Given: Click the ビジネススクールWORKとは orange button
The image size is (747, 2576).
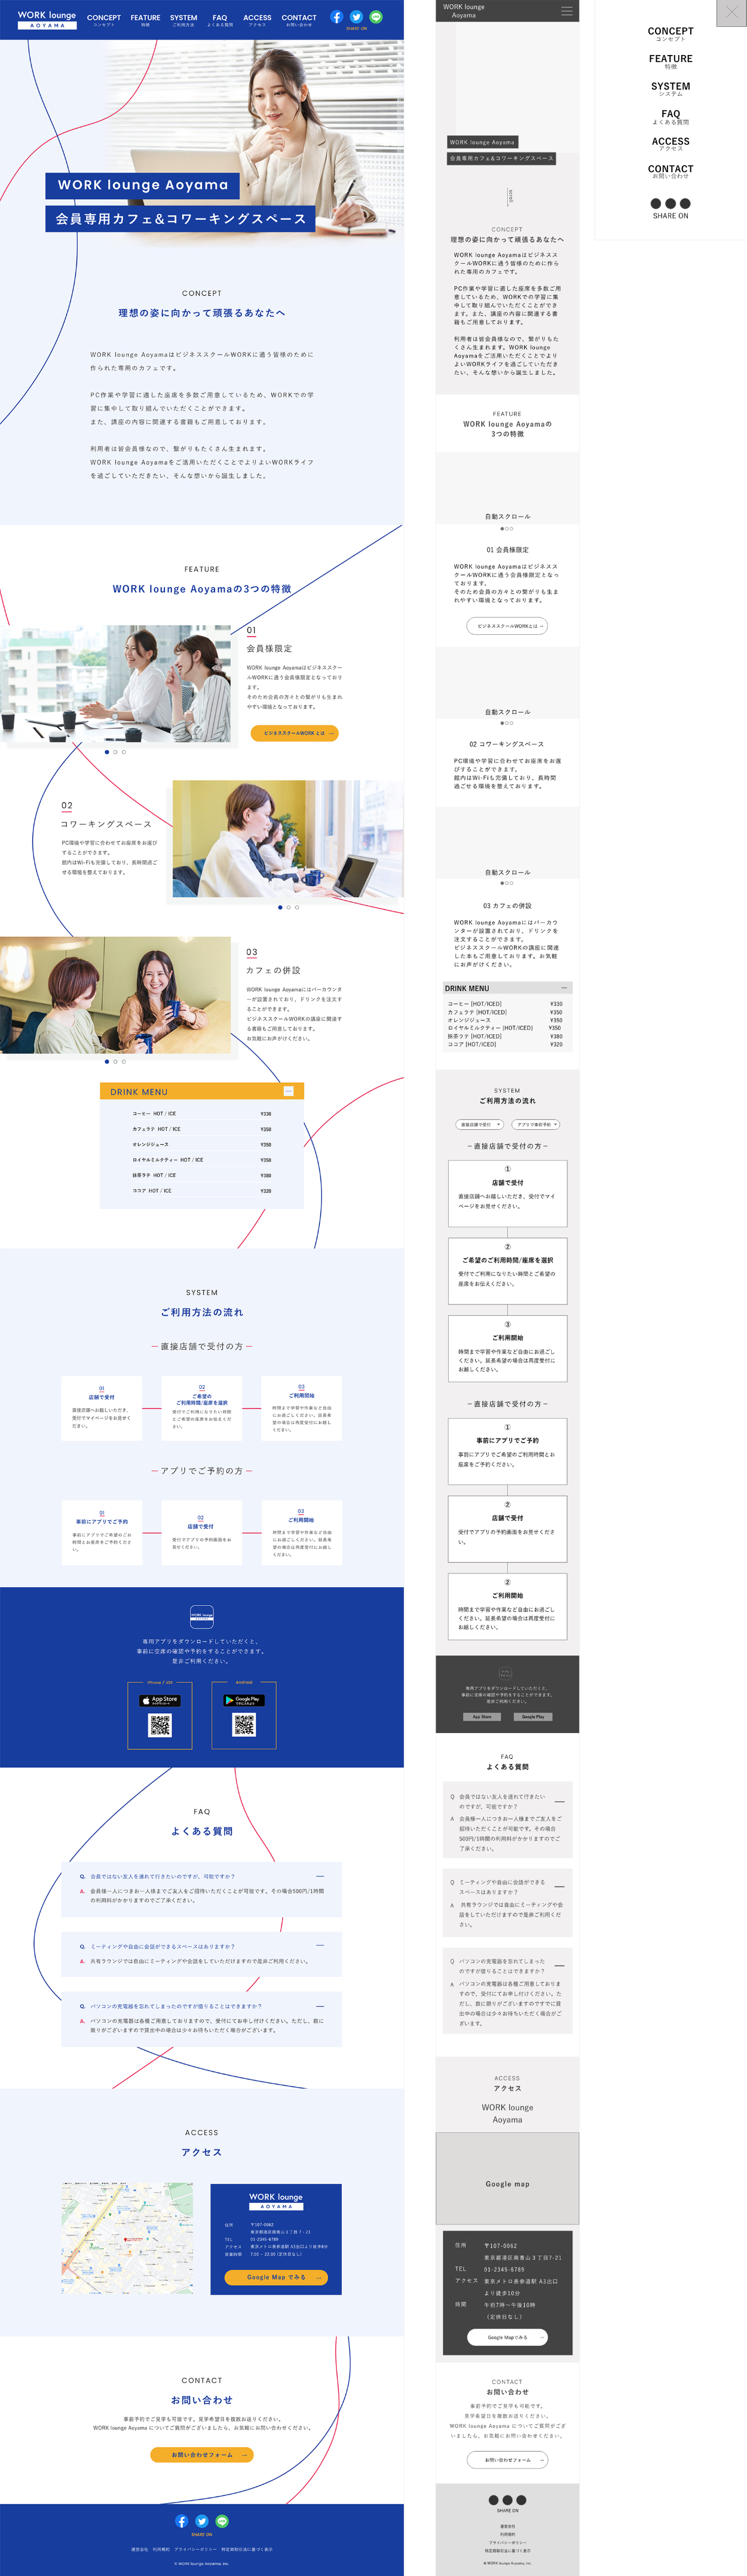Looking at the screenshot, I should coord(294,733).
